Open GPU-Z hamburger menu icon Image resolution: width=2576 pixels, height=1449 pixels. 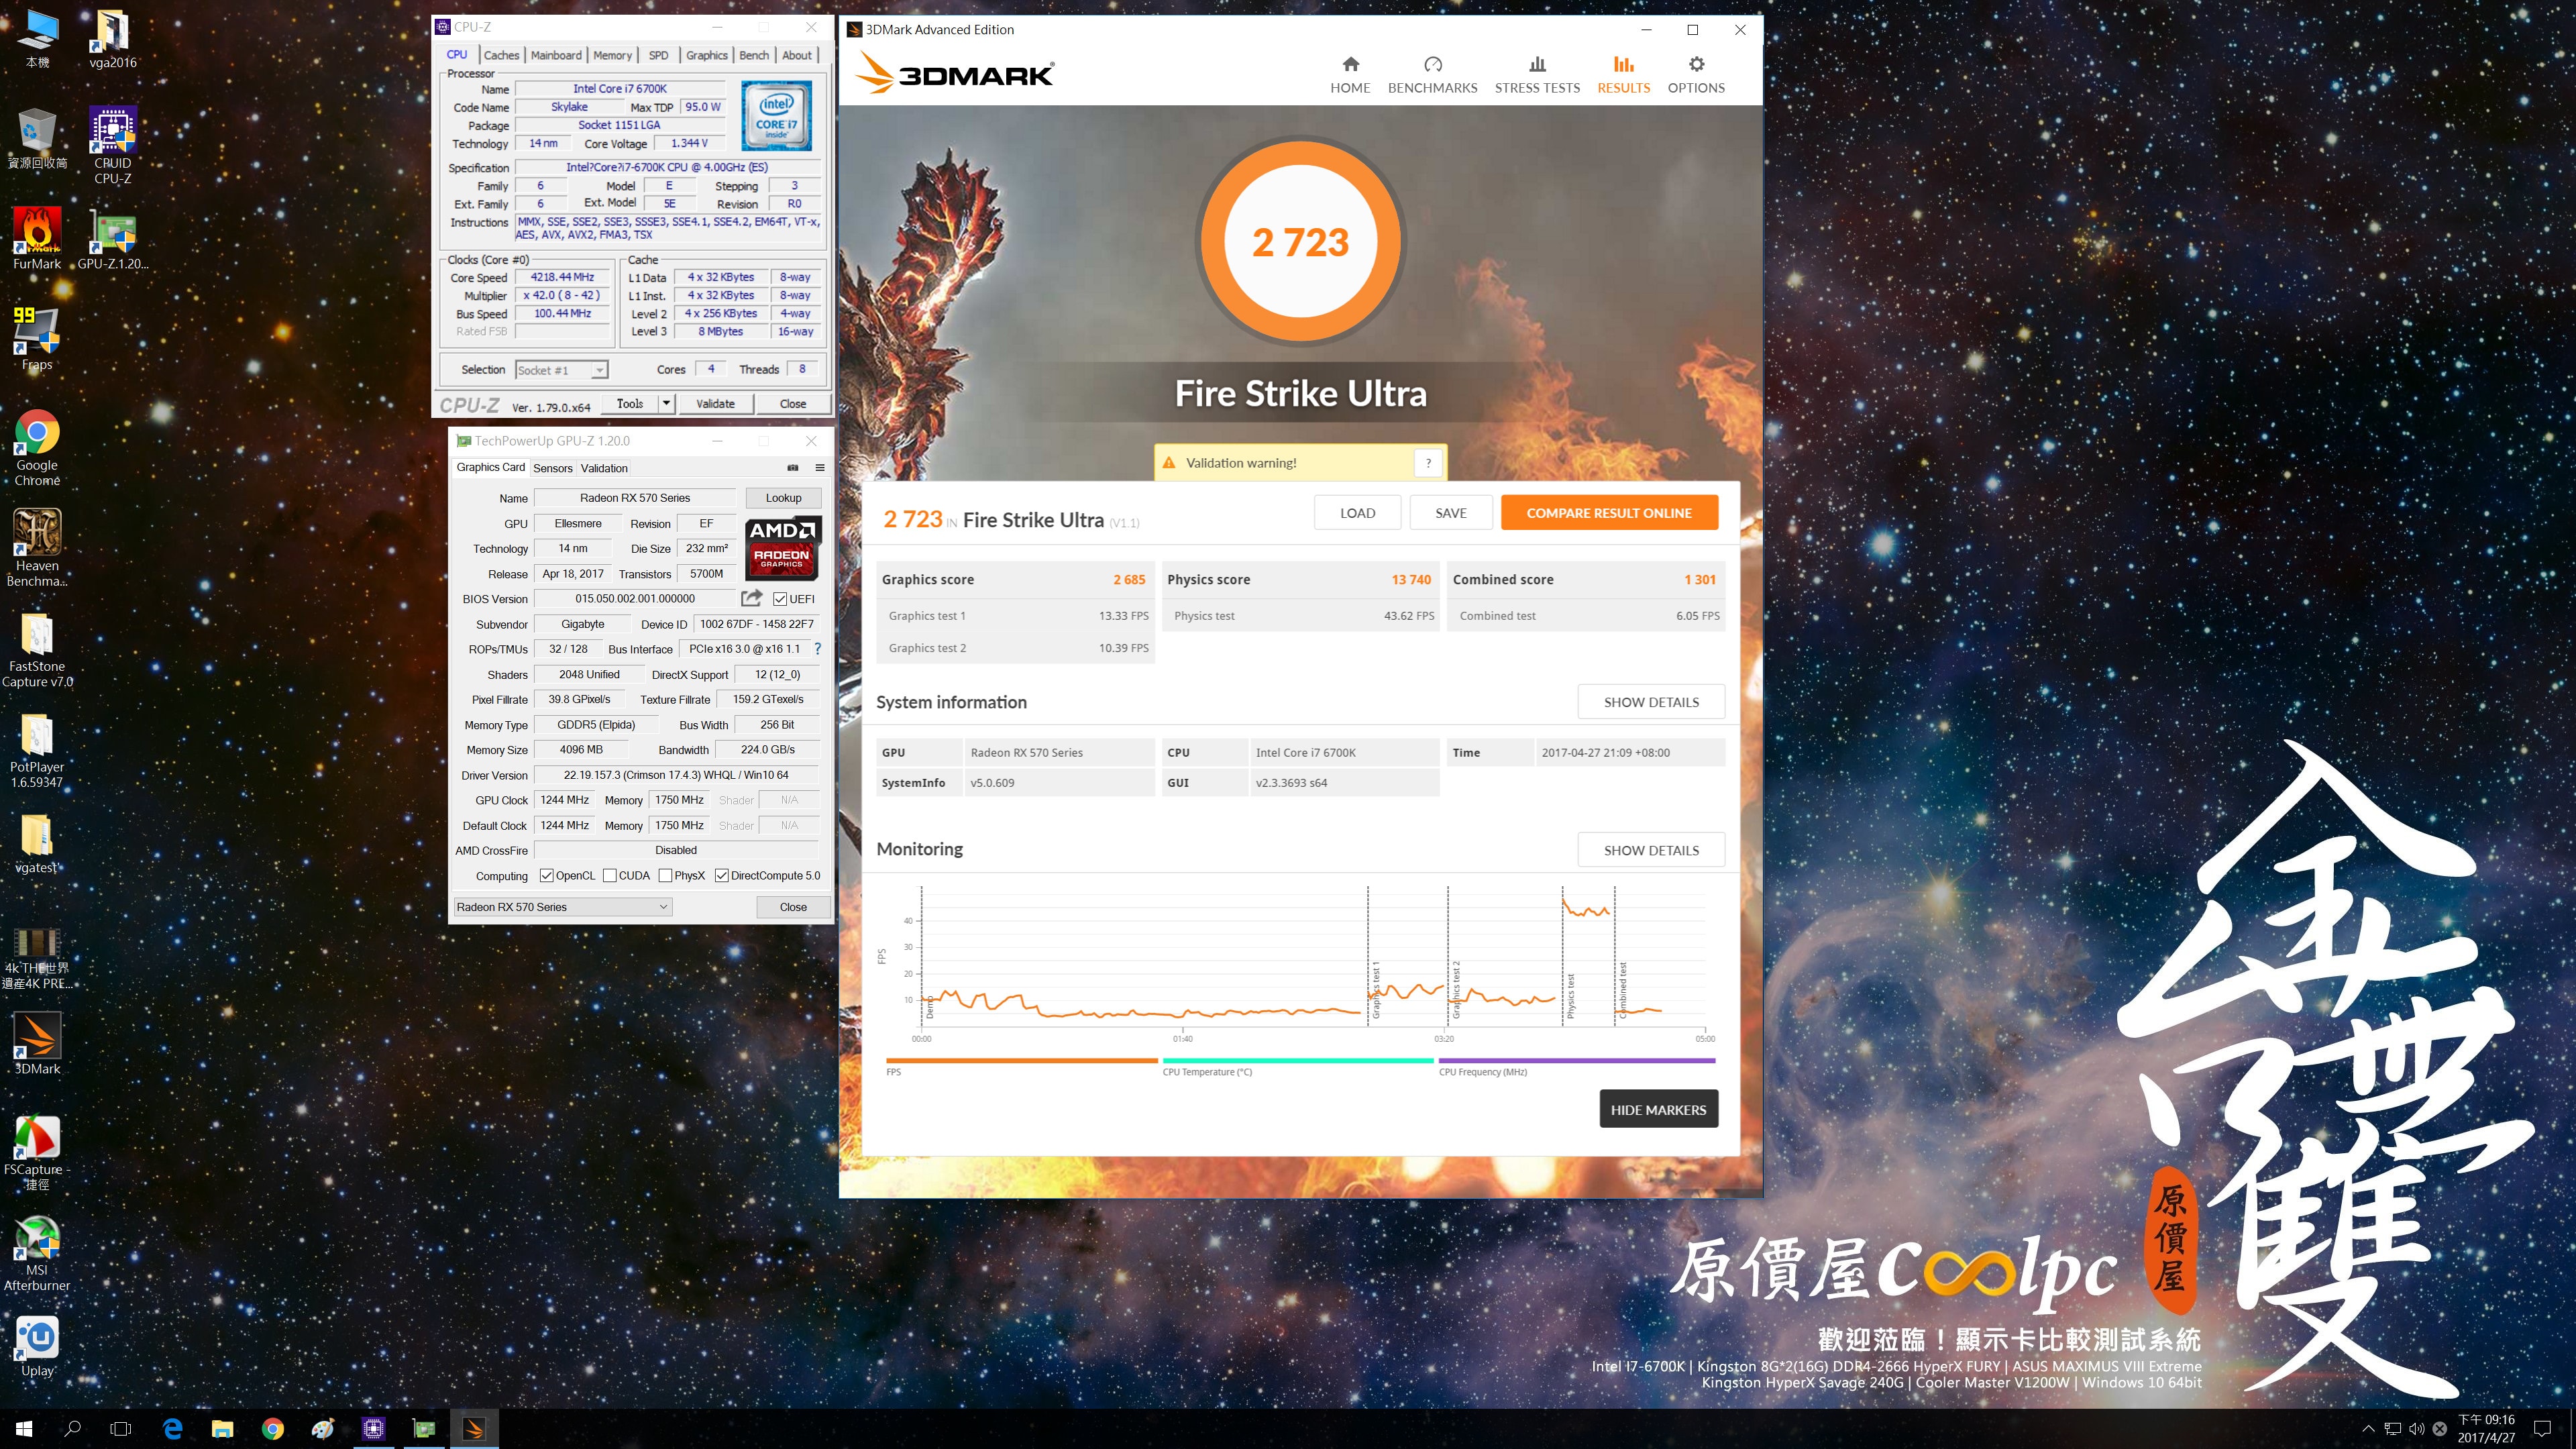tap(820, 467)
